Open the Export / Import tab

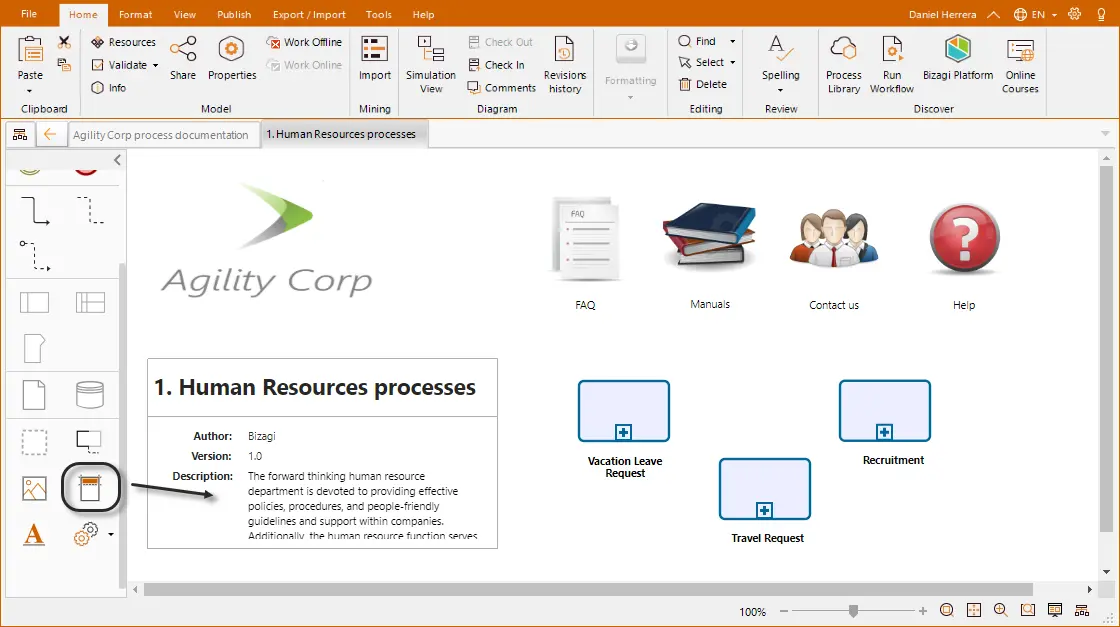(x=309, y=14)
